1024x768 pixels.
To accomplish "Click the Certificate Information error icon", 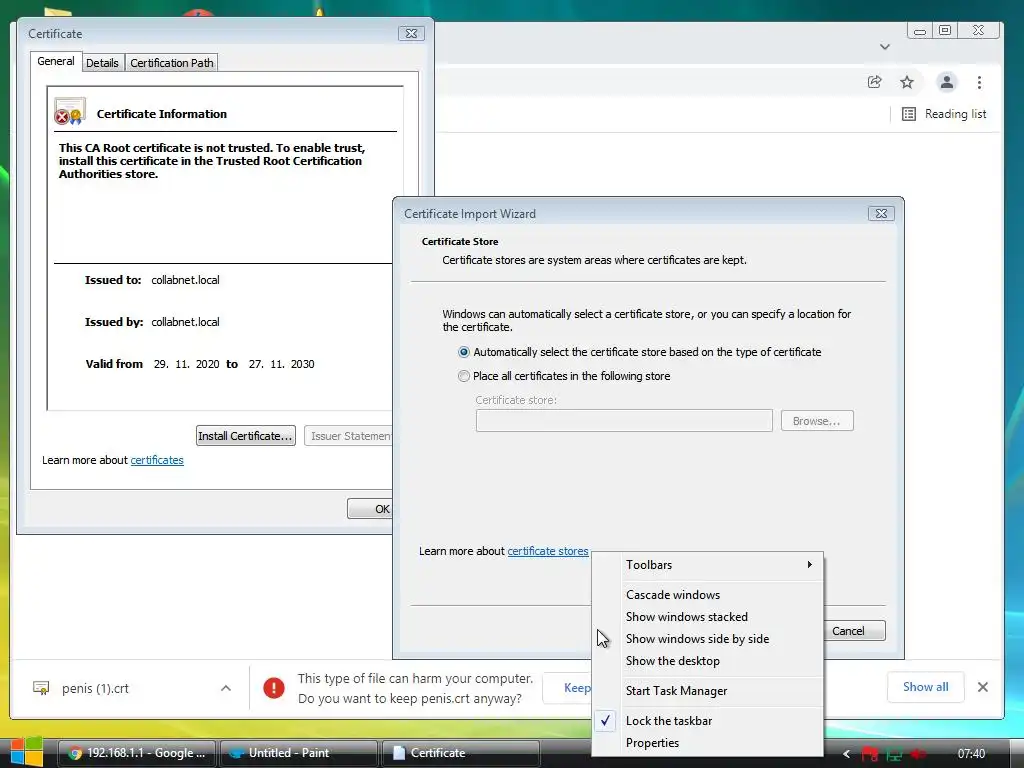I will point(70,112).
